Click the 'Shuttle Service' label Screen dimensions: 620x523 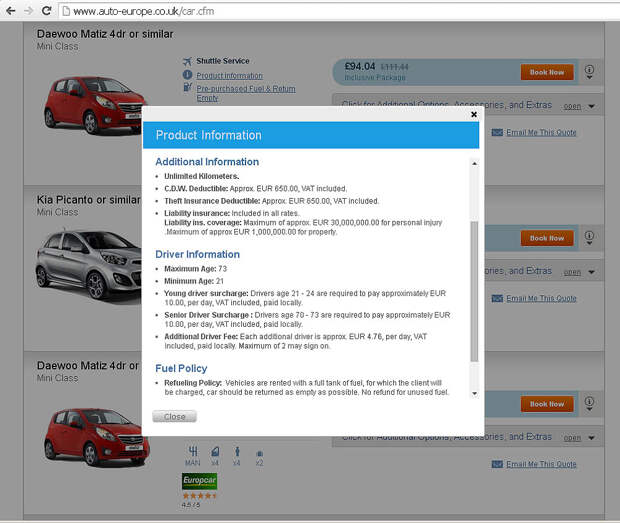pos(223,61)
